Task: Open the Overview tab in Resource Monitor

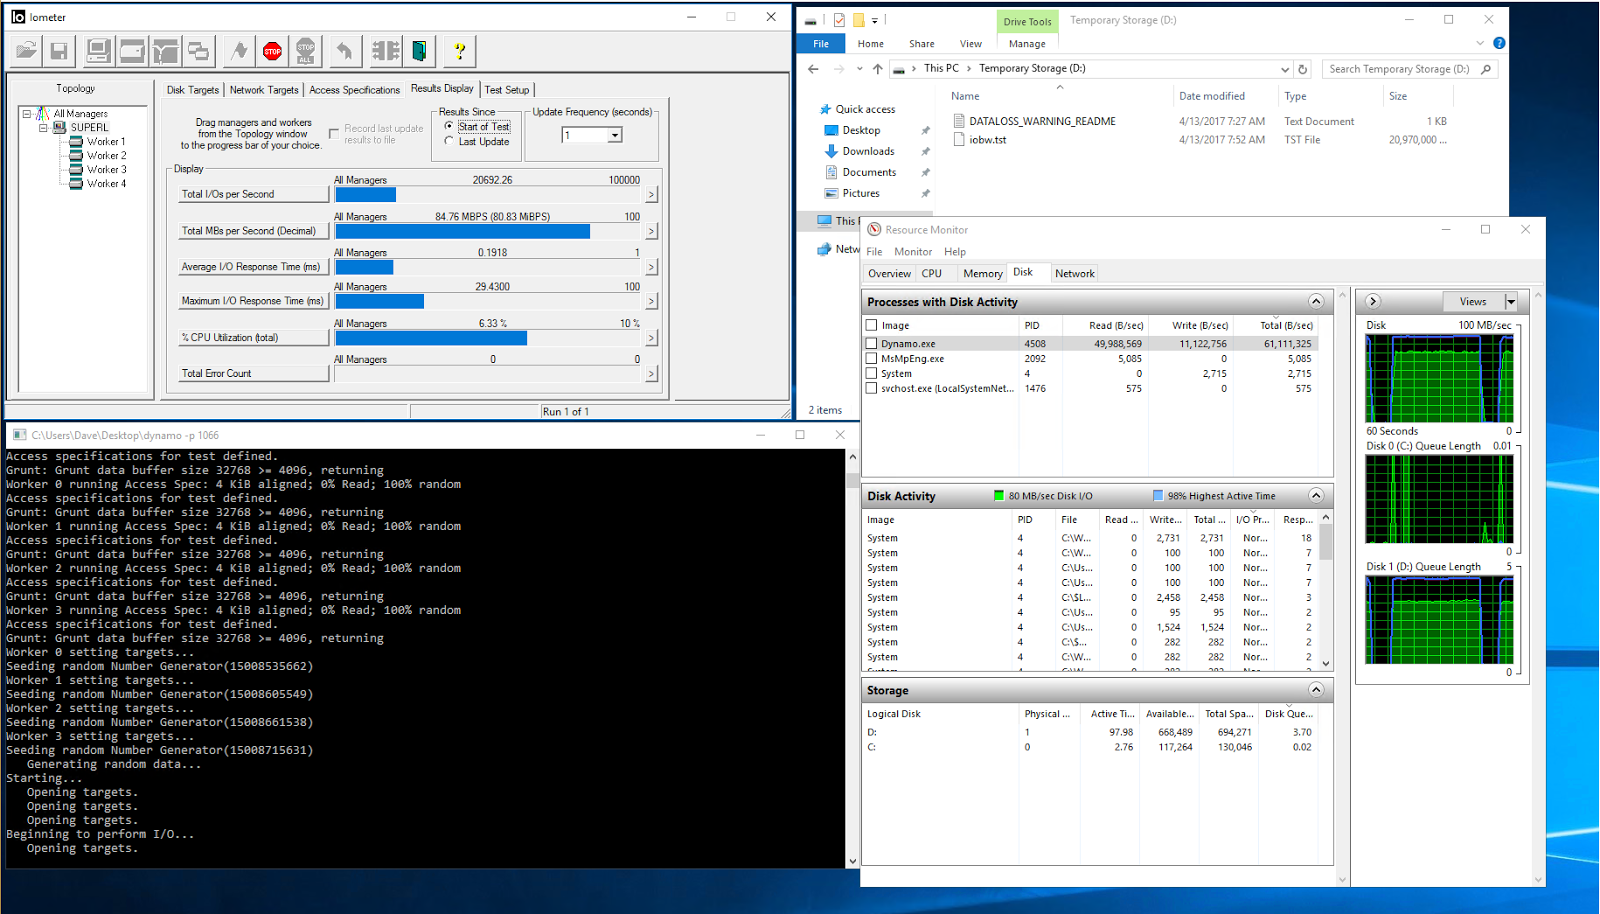Action: point(889,273)
